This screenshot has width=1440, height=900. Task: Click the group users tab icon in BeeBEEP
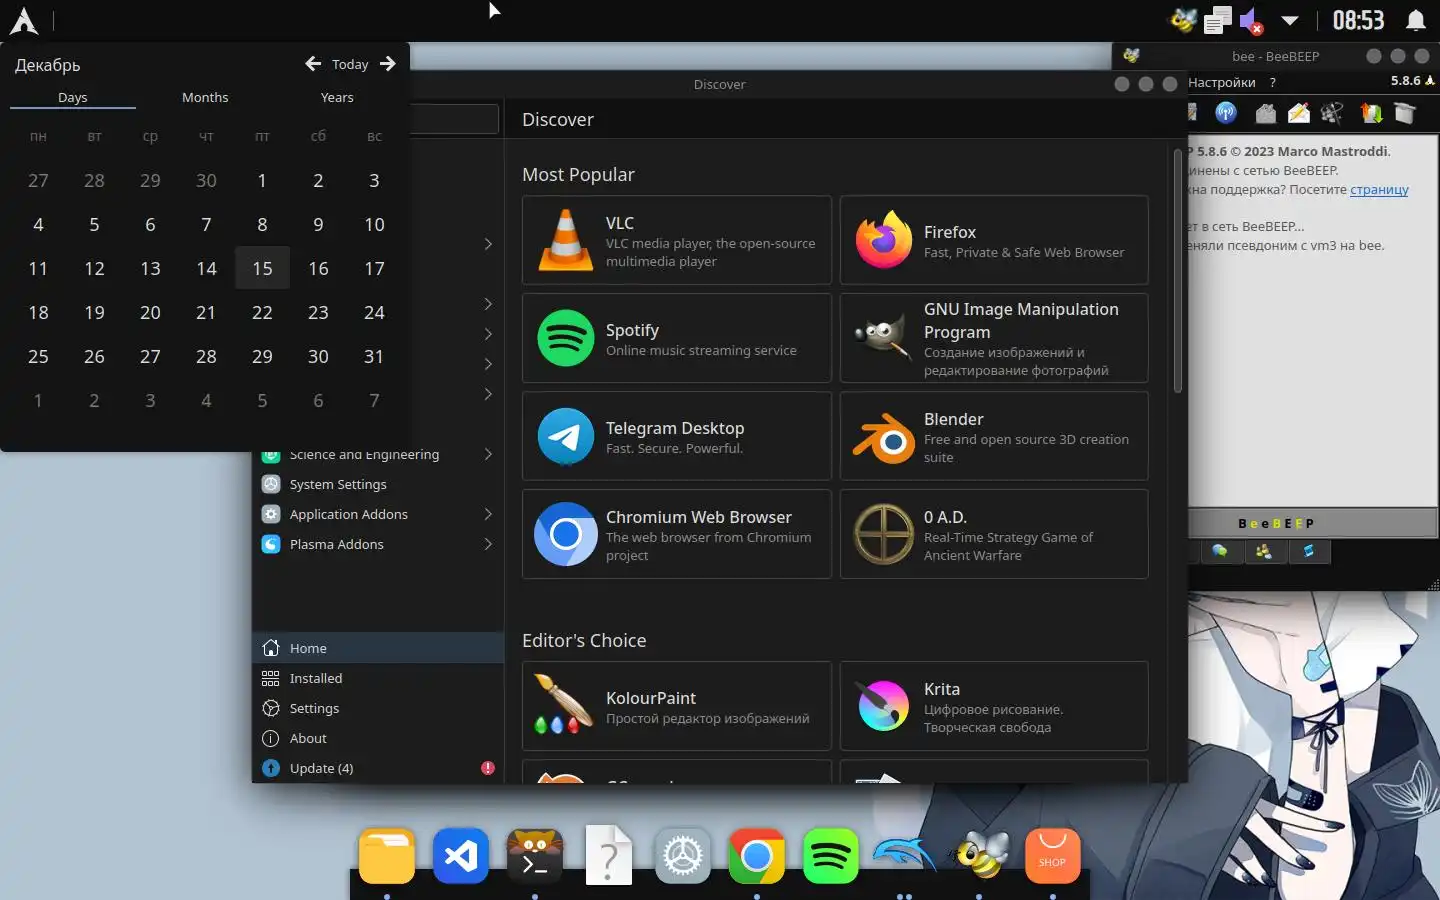click(x=1264, y=551)
